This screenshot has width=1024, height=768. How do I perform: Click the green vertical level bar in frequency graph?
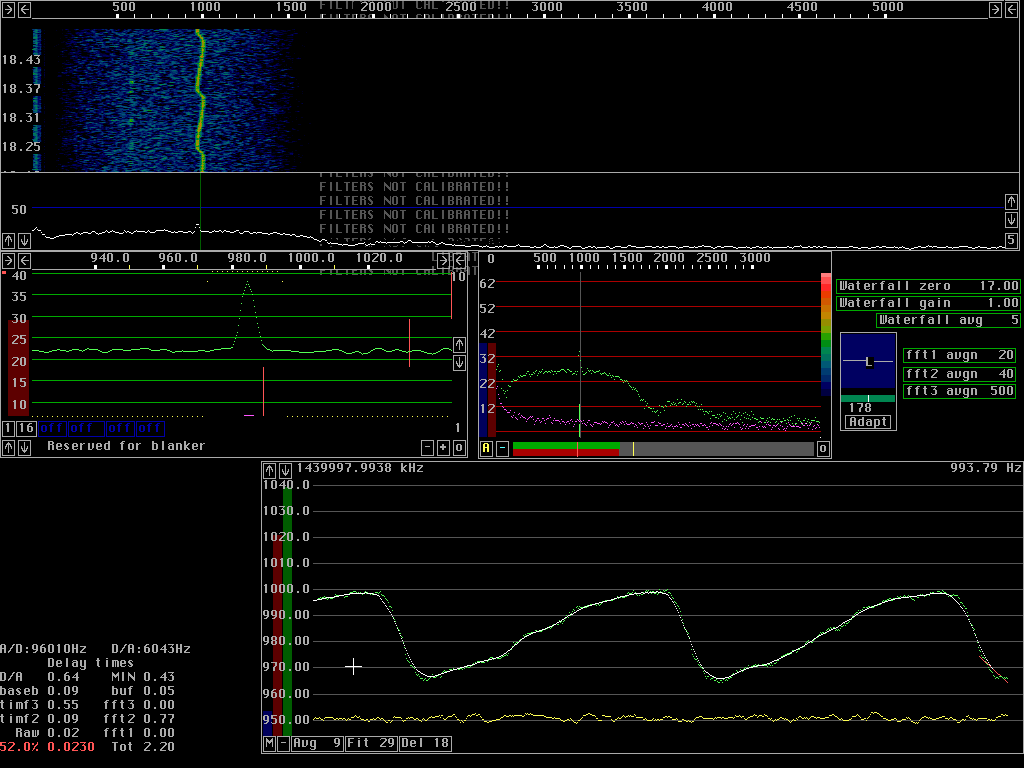[287, 611]
